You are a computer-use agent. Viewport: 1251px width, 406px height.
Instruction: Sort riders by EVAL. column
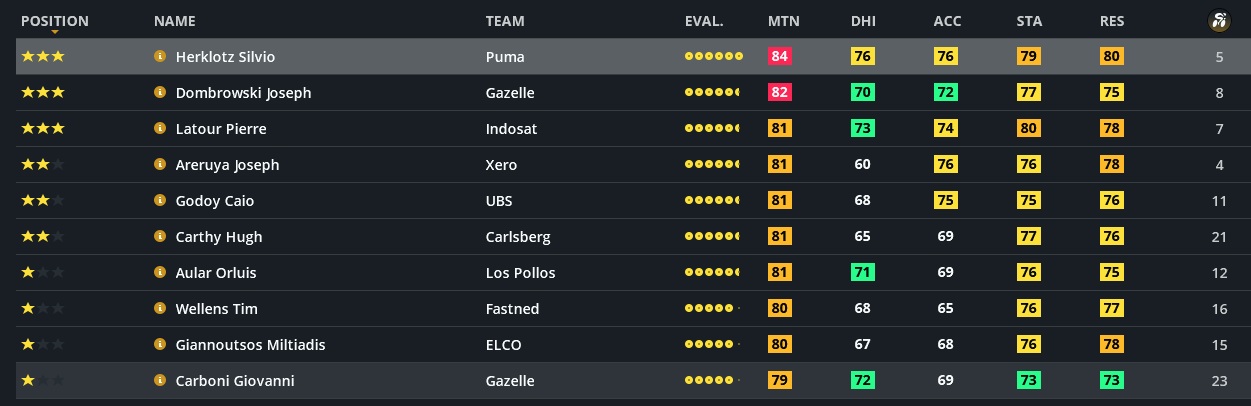click(704, 21)
